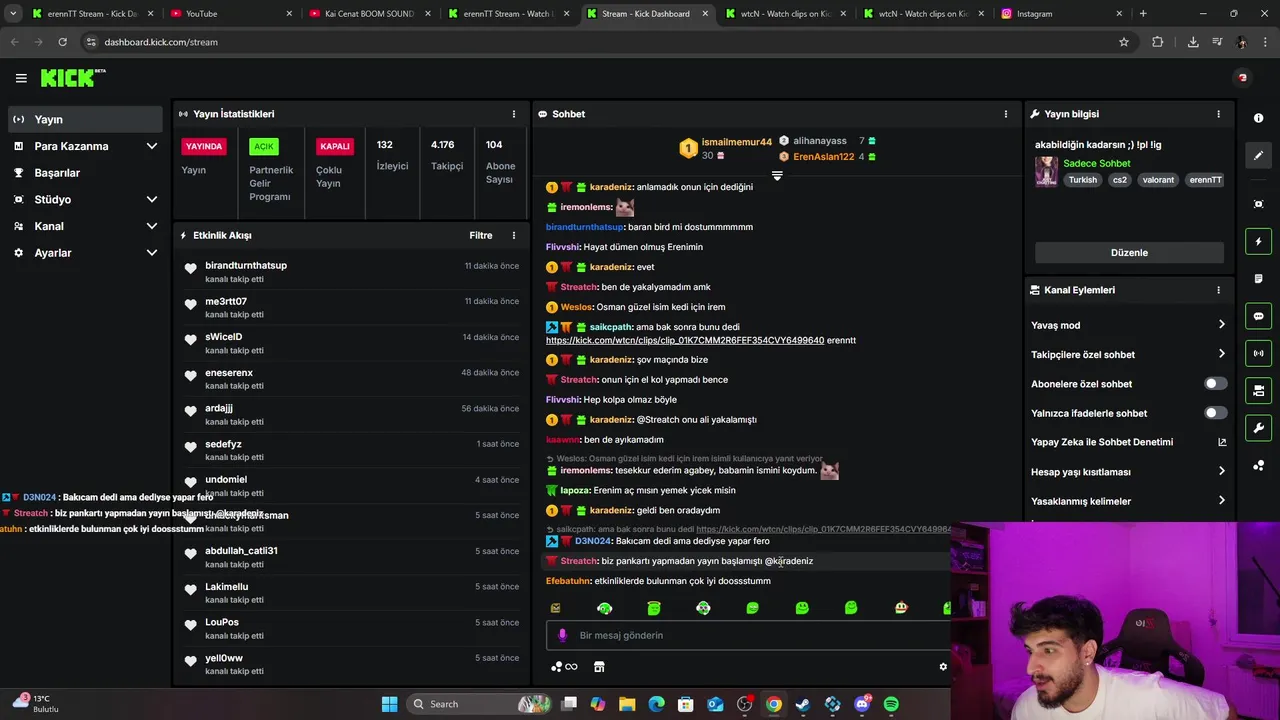
Task: Click the chat bubble icon in right rail
Action: tap(1258, 316)
